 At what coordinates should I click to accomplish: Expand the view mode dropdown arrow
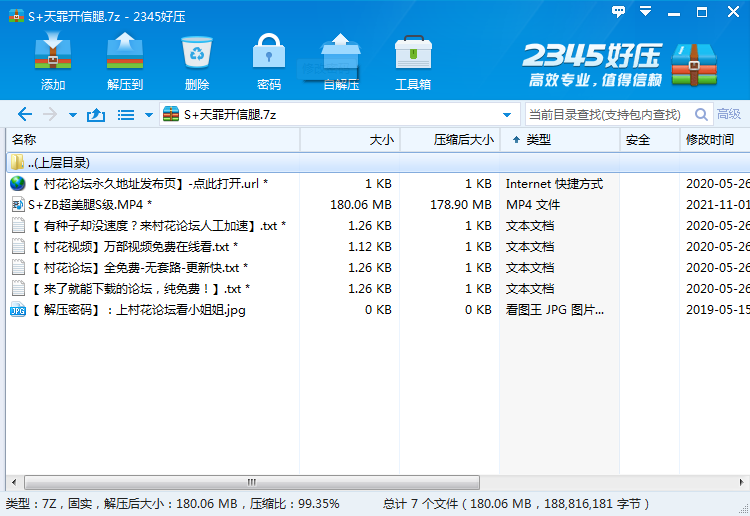(149, 115)
